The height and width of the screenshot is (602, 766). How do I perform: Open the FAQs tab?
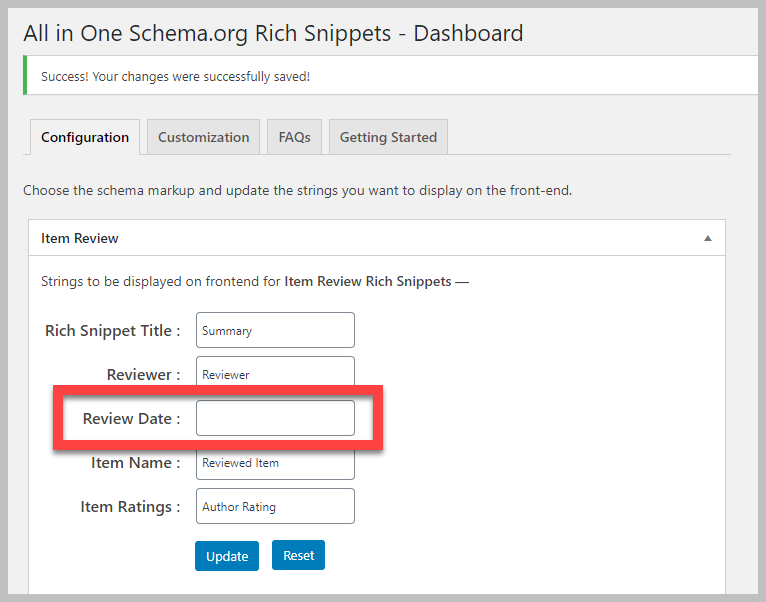point(295,137)
